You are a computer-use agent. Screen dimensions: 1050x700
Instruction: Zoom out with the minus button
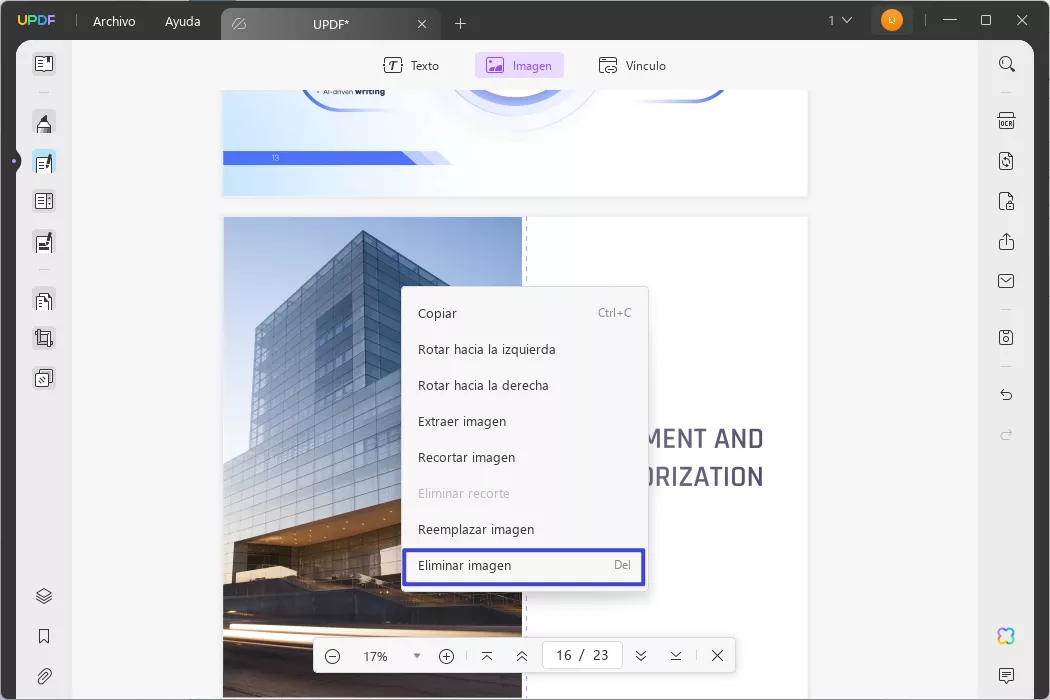pyautogui.click(x=332, y=656)
